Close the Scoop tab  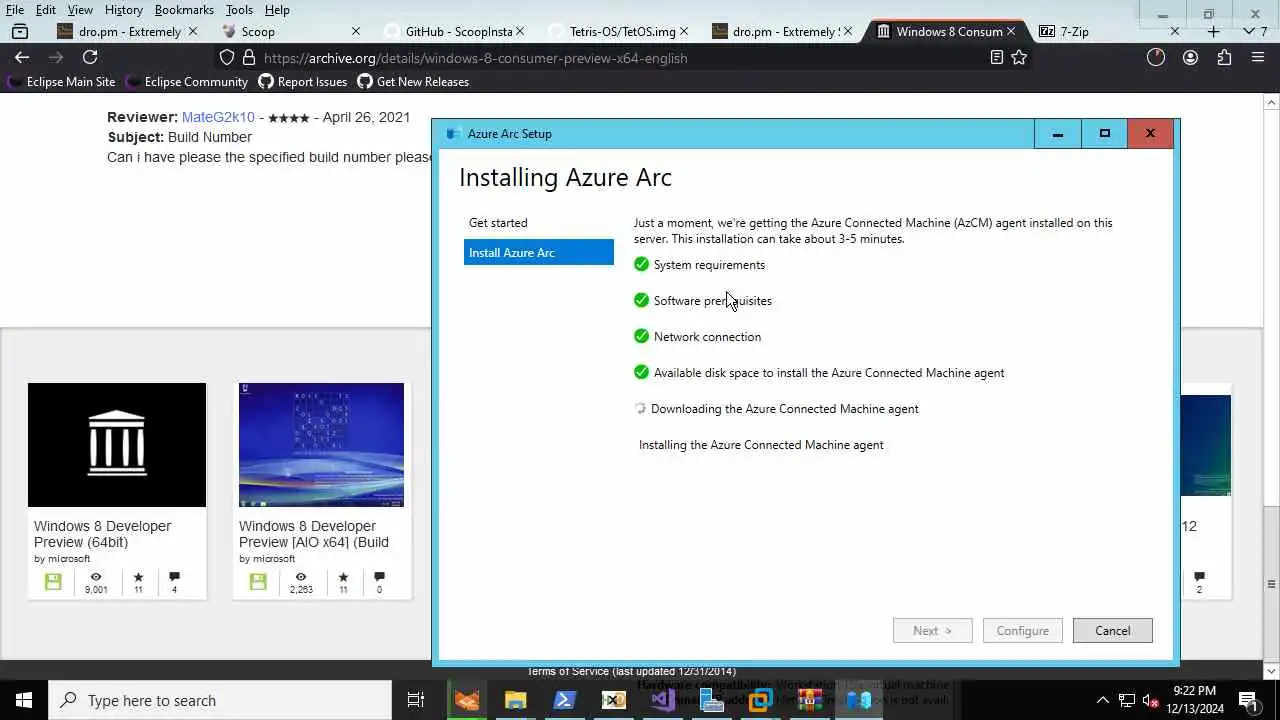pyautogui.click(x=355, y=32)
